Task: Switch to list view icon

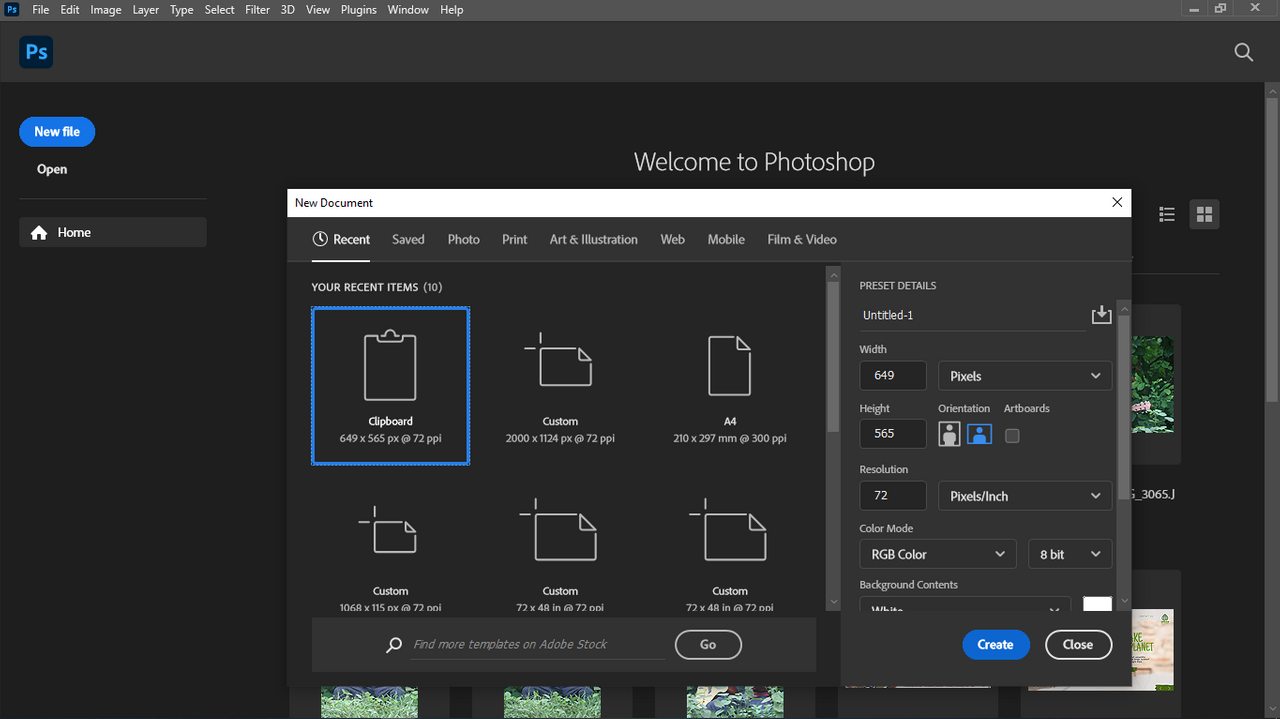Action: click(x=1166, y=214)
